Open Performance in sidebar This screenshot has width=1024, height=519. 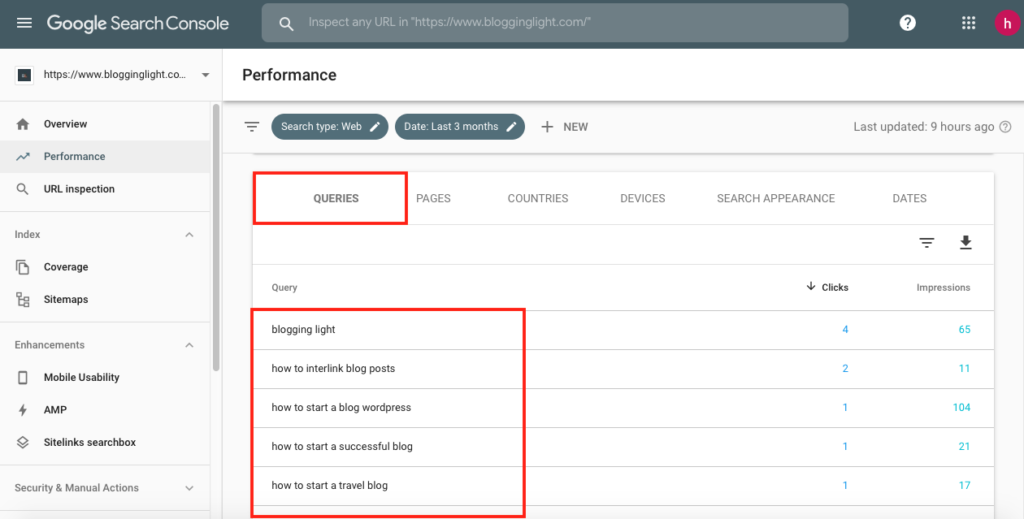point(105,157)
